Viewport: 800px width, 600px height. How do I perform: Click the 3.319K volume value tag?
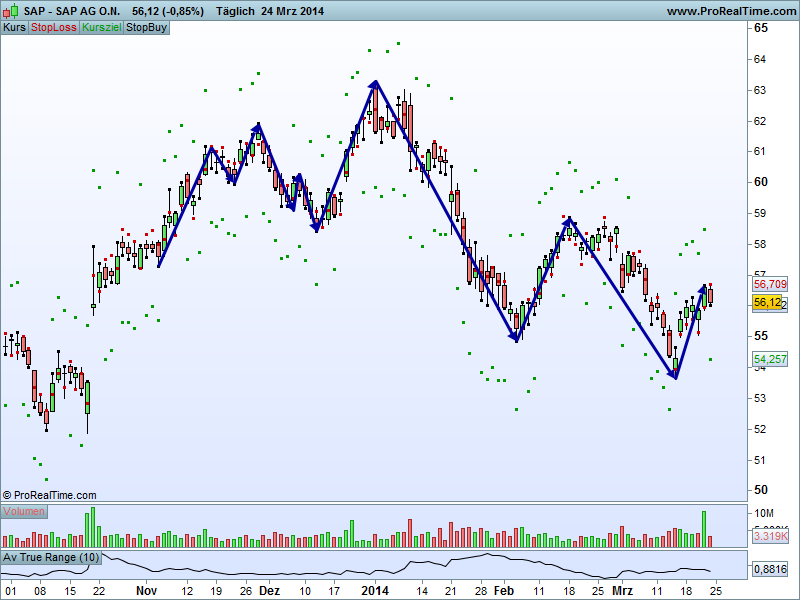click(x=770, y=536)
